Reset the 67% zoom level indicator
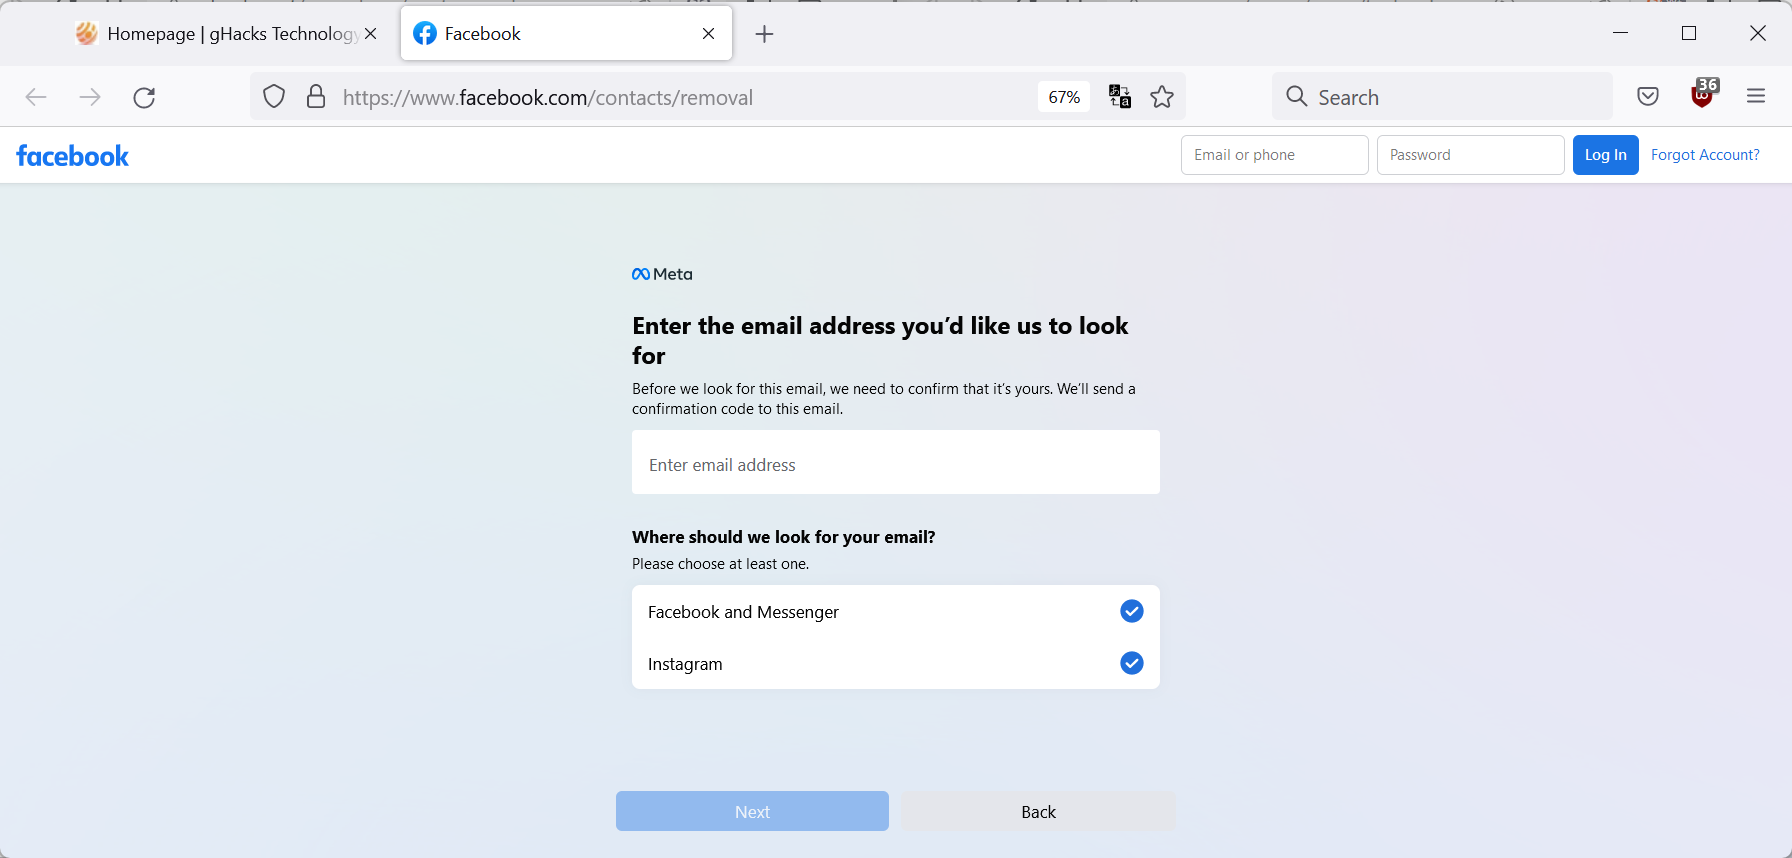 click(1064, 97)
